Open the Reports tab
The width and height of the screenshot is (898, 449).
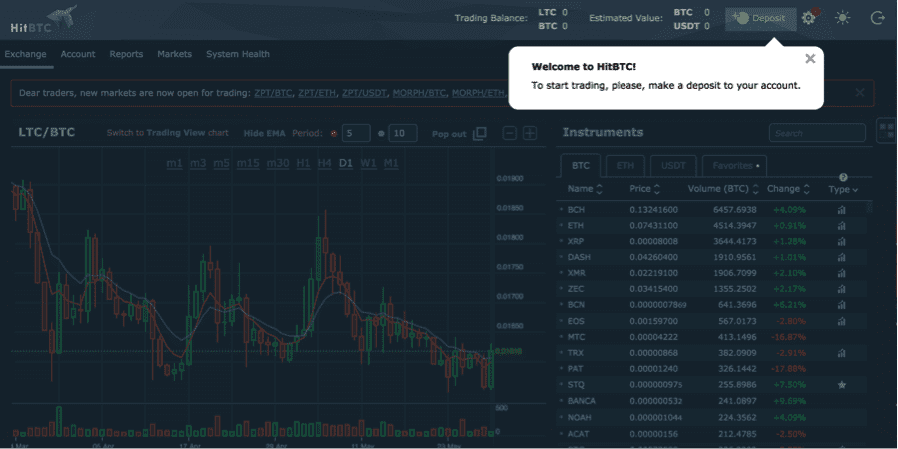point(126,54)
